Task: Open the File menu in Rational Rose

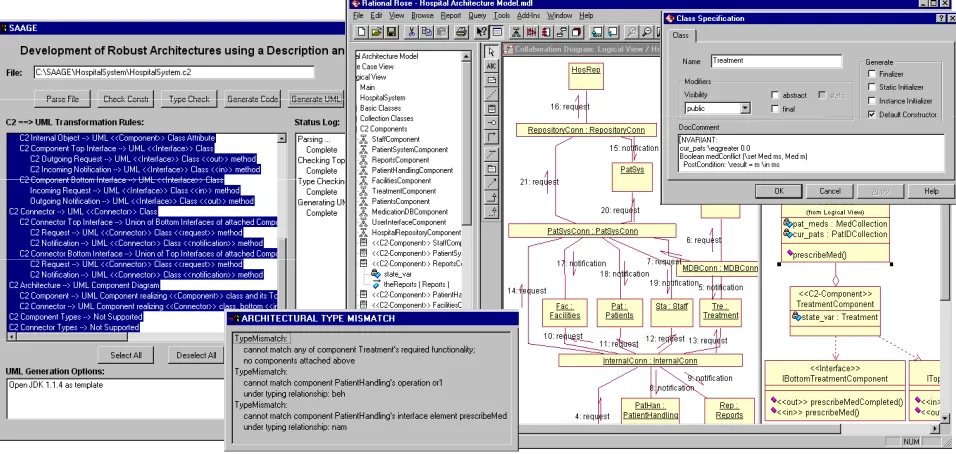Action: 358,15
